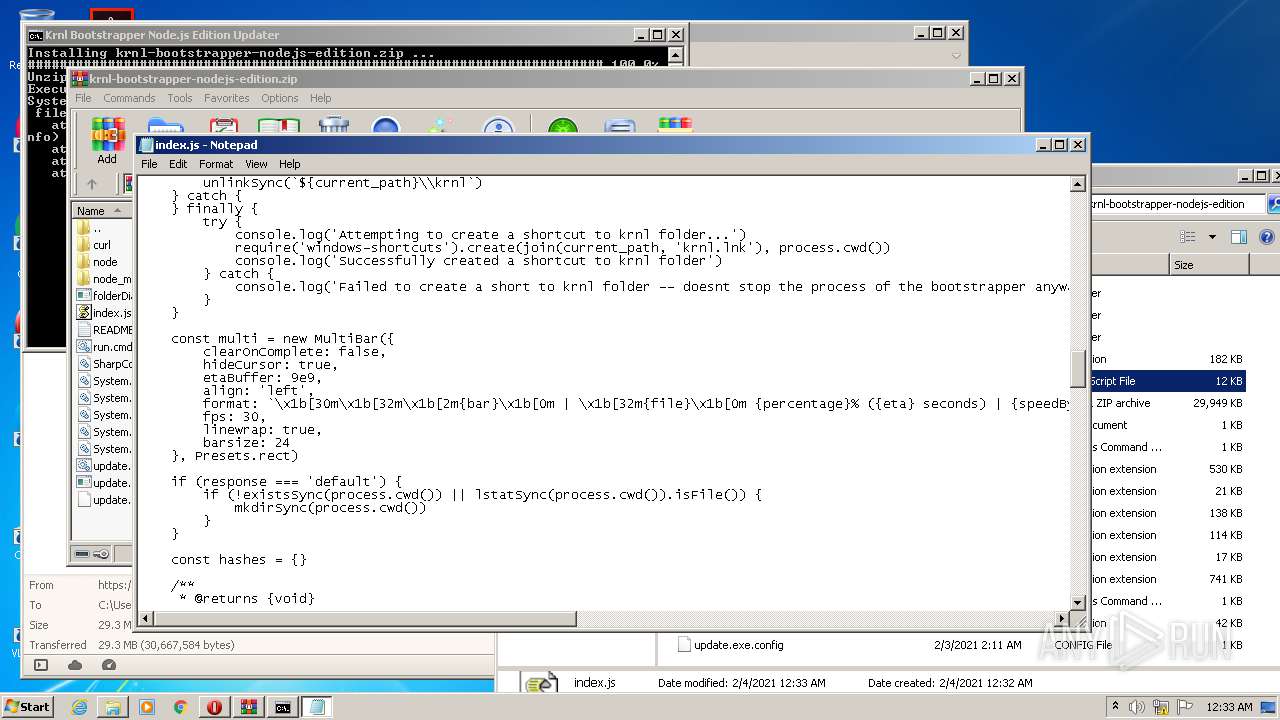Click krnl-bootstrapper-nodejs-edition address bar in Explorer
This screenshot has height=720, width=1280.
pyautogui.click(x=1176, y=204)
